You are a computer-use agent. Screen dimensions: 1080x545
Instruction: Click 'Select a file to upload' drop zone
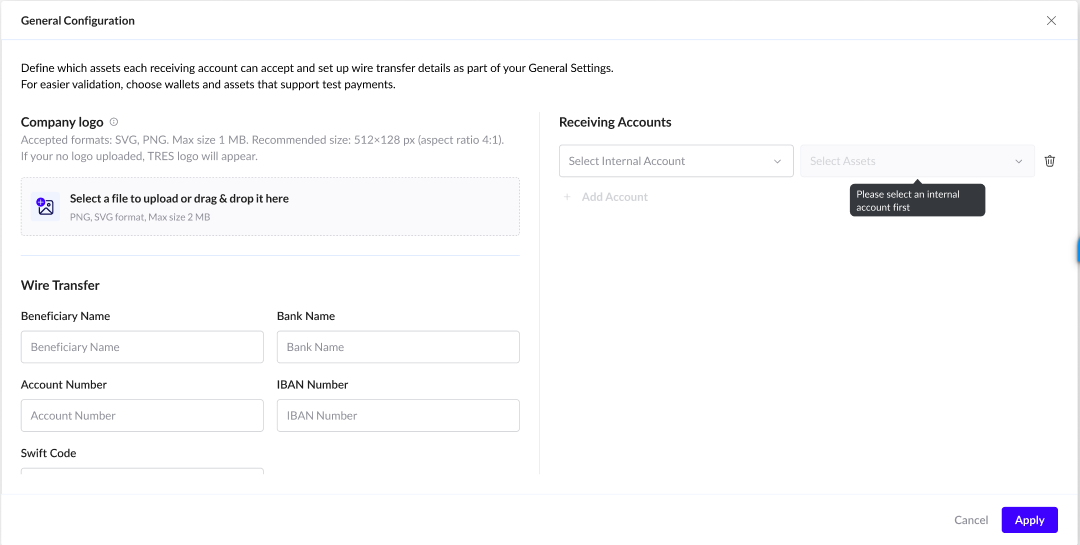[x=270, y=207]
